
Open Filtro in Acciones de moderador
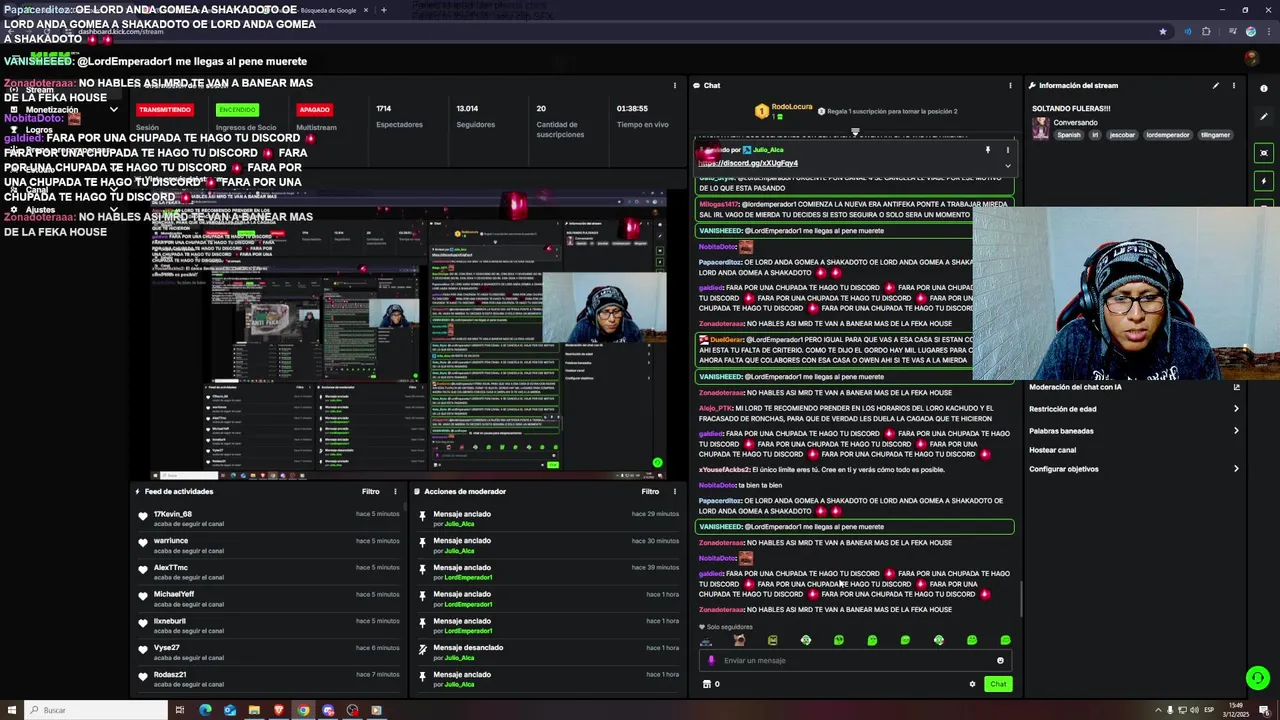(x=650, y=491)
